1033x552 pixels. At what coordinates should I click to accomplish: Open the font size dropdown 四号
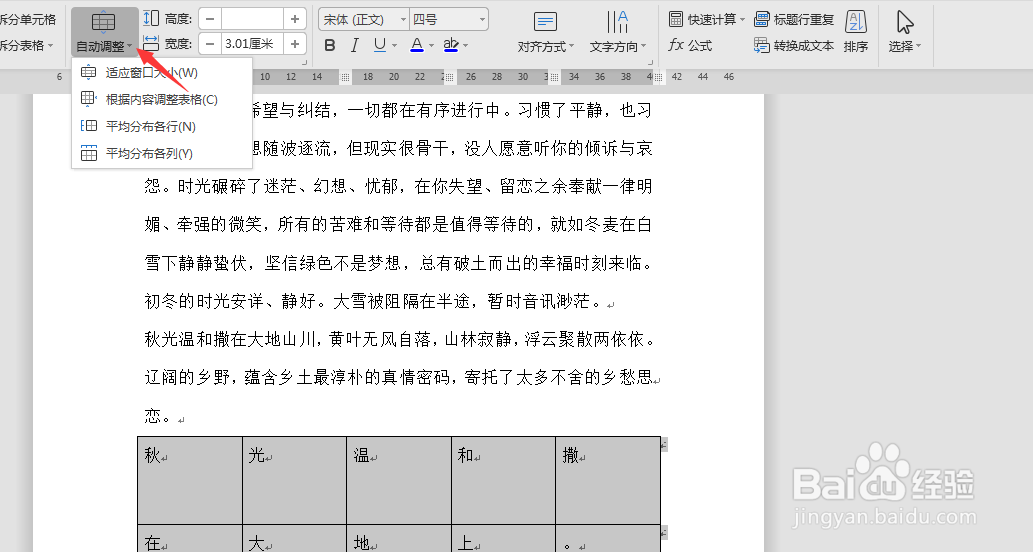pos(449,20)
